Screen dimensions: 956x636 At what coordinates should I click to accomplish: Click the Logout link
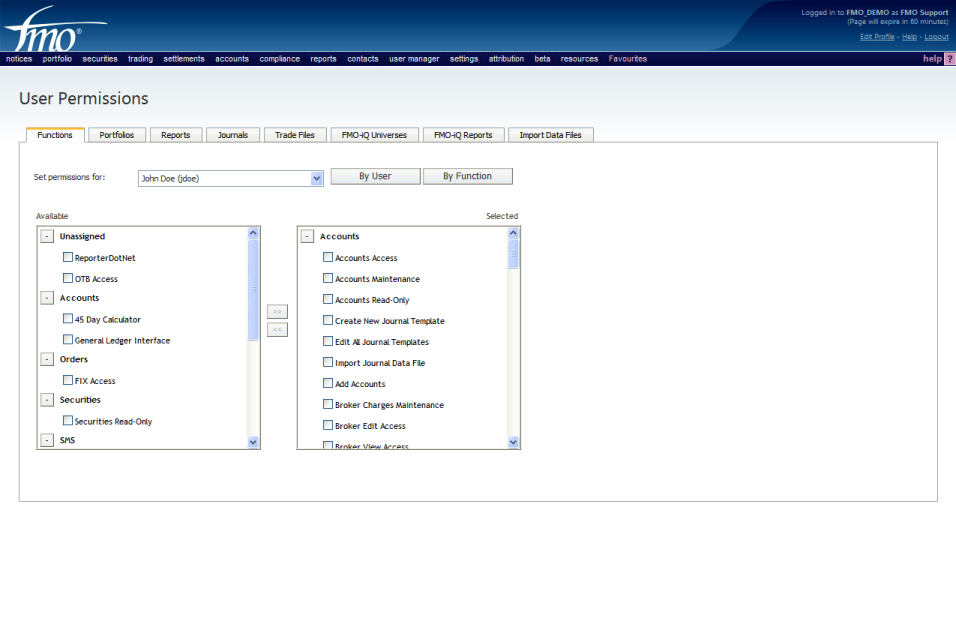pyautogui.click(x=936, y=37)
